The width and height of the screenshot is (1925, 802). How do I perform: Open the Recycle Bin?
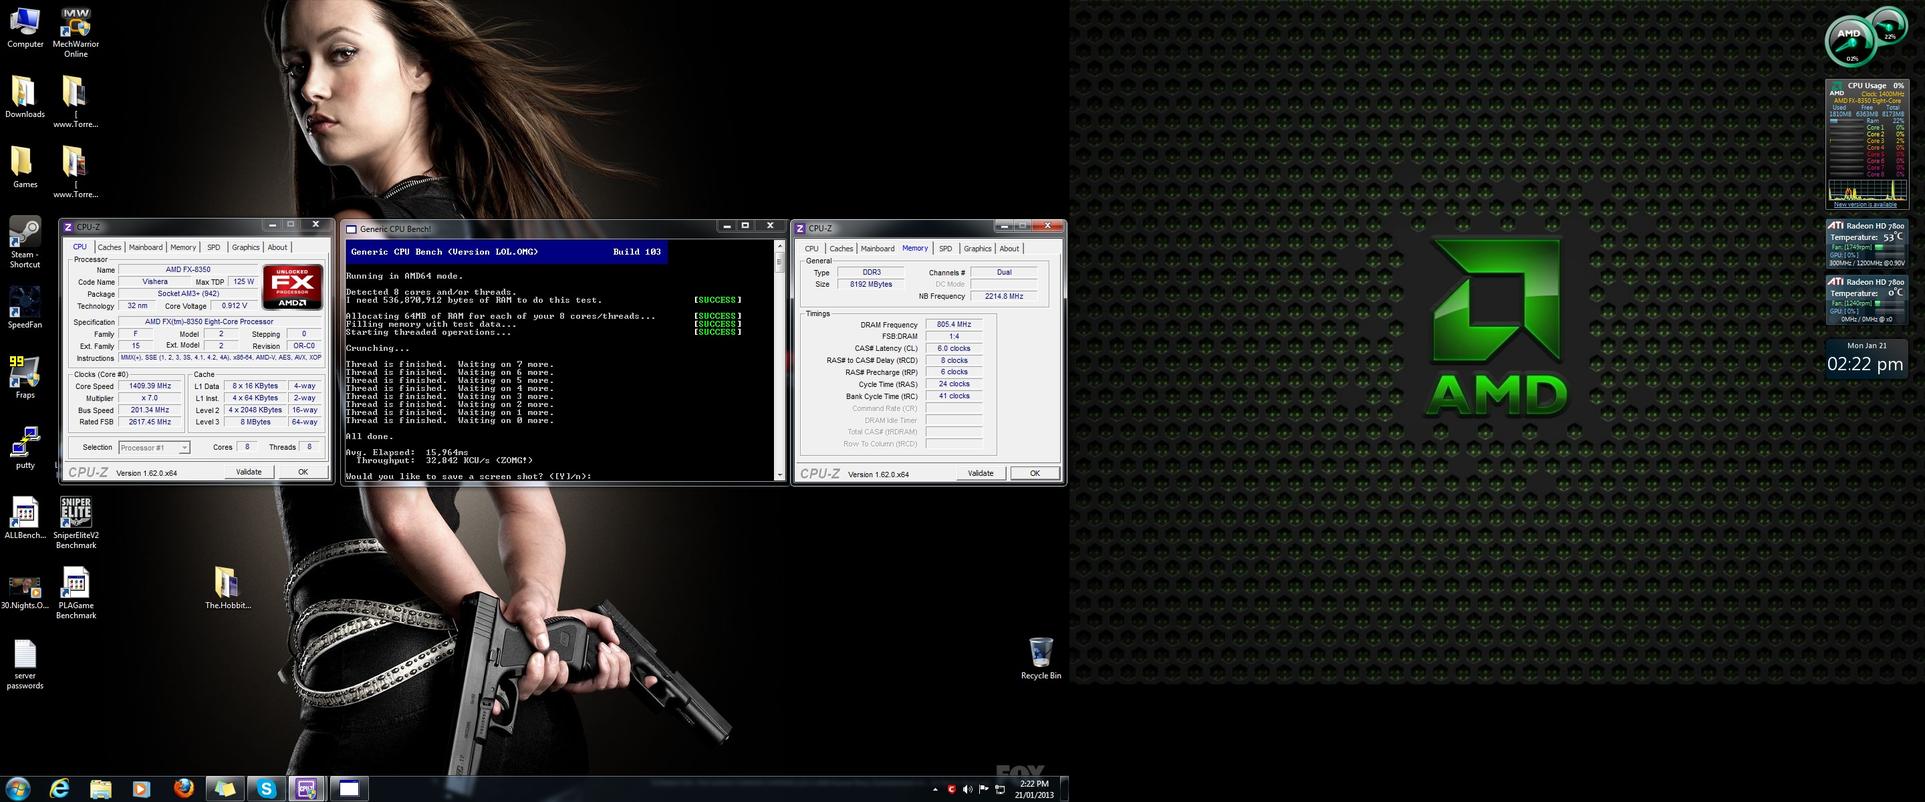pyautogui.click(x=1041, y=658)
